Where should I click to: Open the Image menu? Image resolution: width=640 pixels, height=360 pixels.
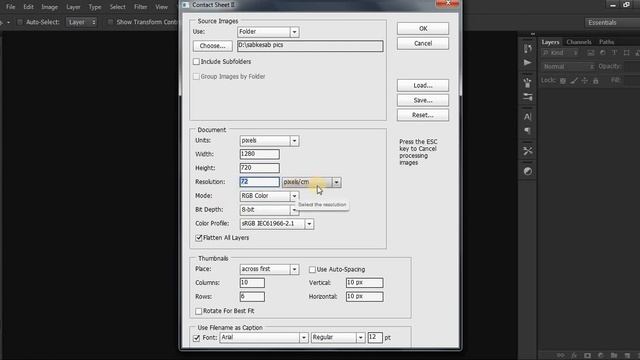(49, 7)
